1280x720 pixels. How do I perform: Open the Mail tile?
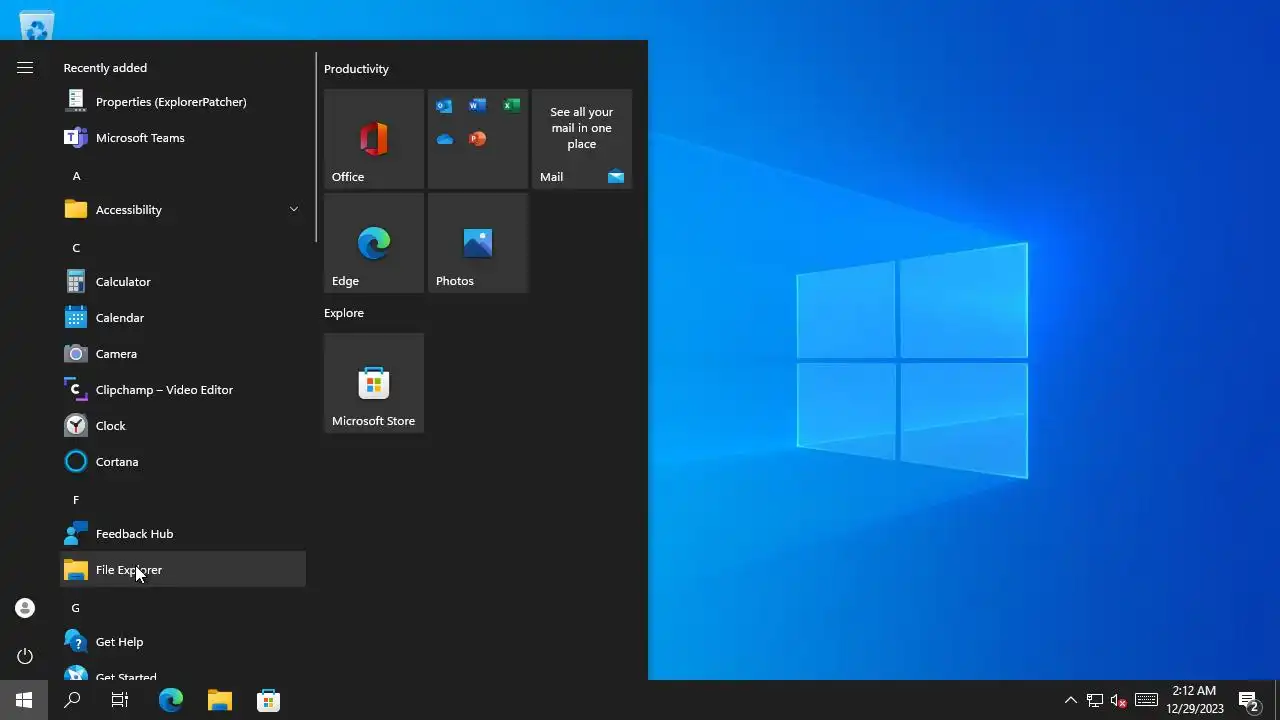[582, 139]
